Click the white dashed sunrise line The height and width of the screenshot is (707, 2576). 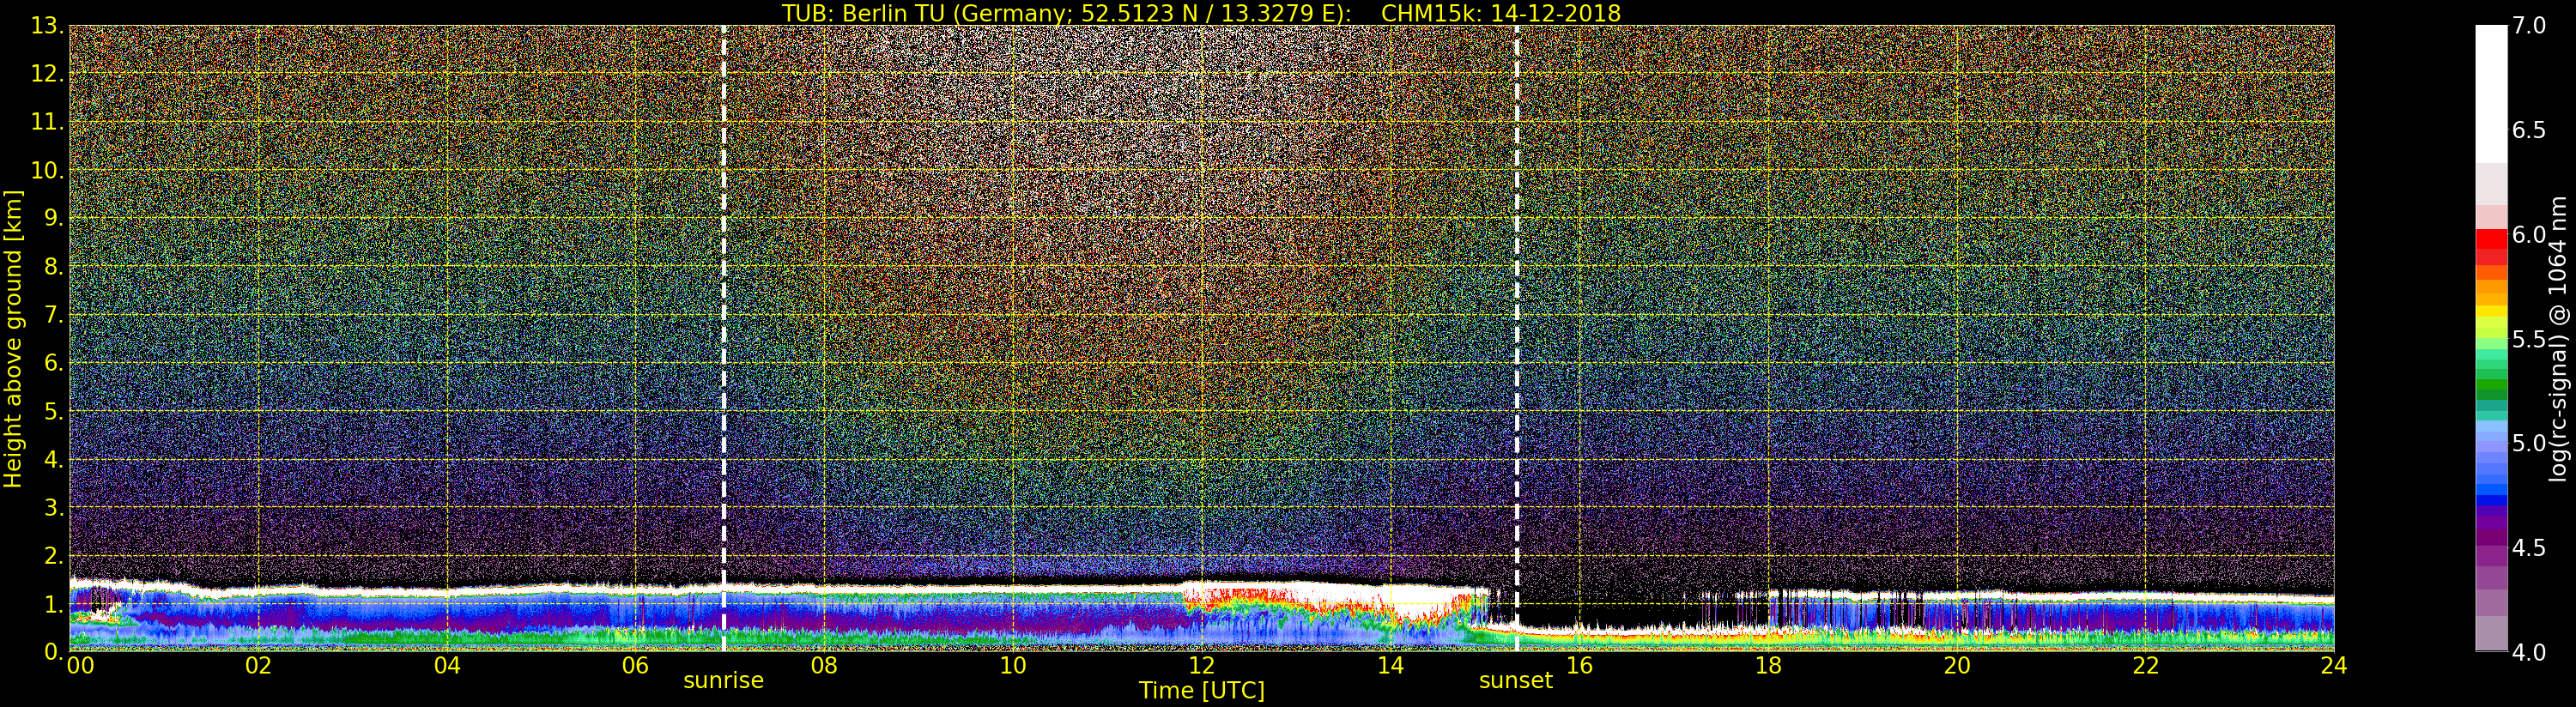pyautogui.click(x=723, y=300)
